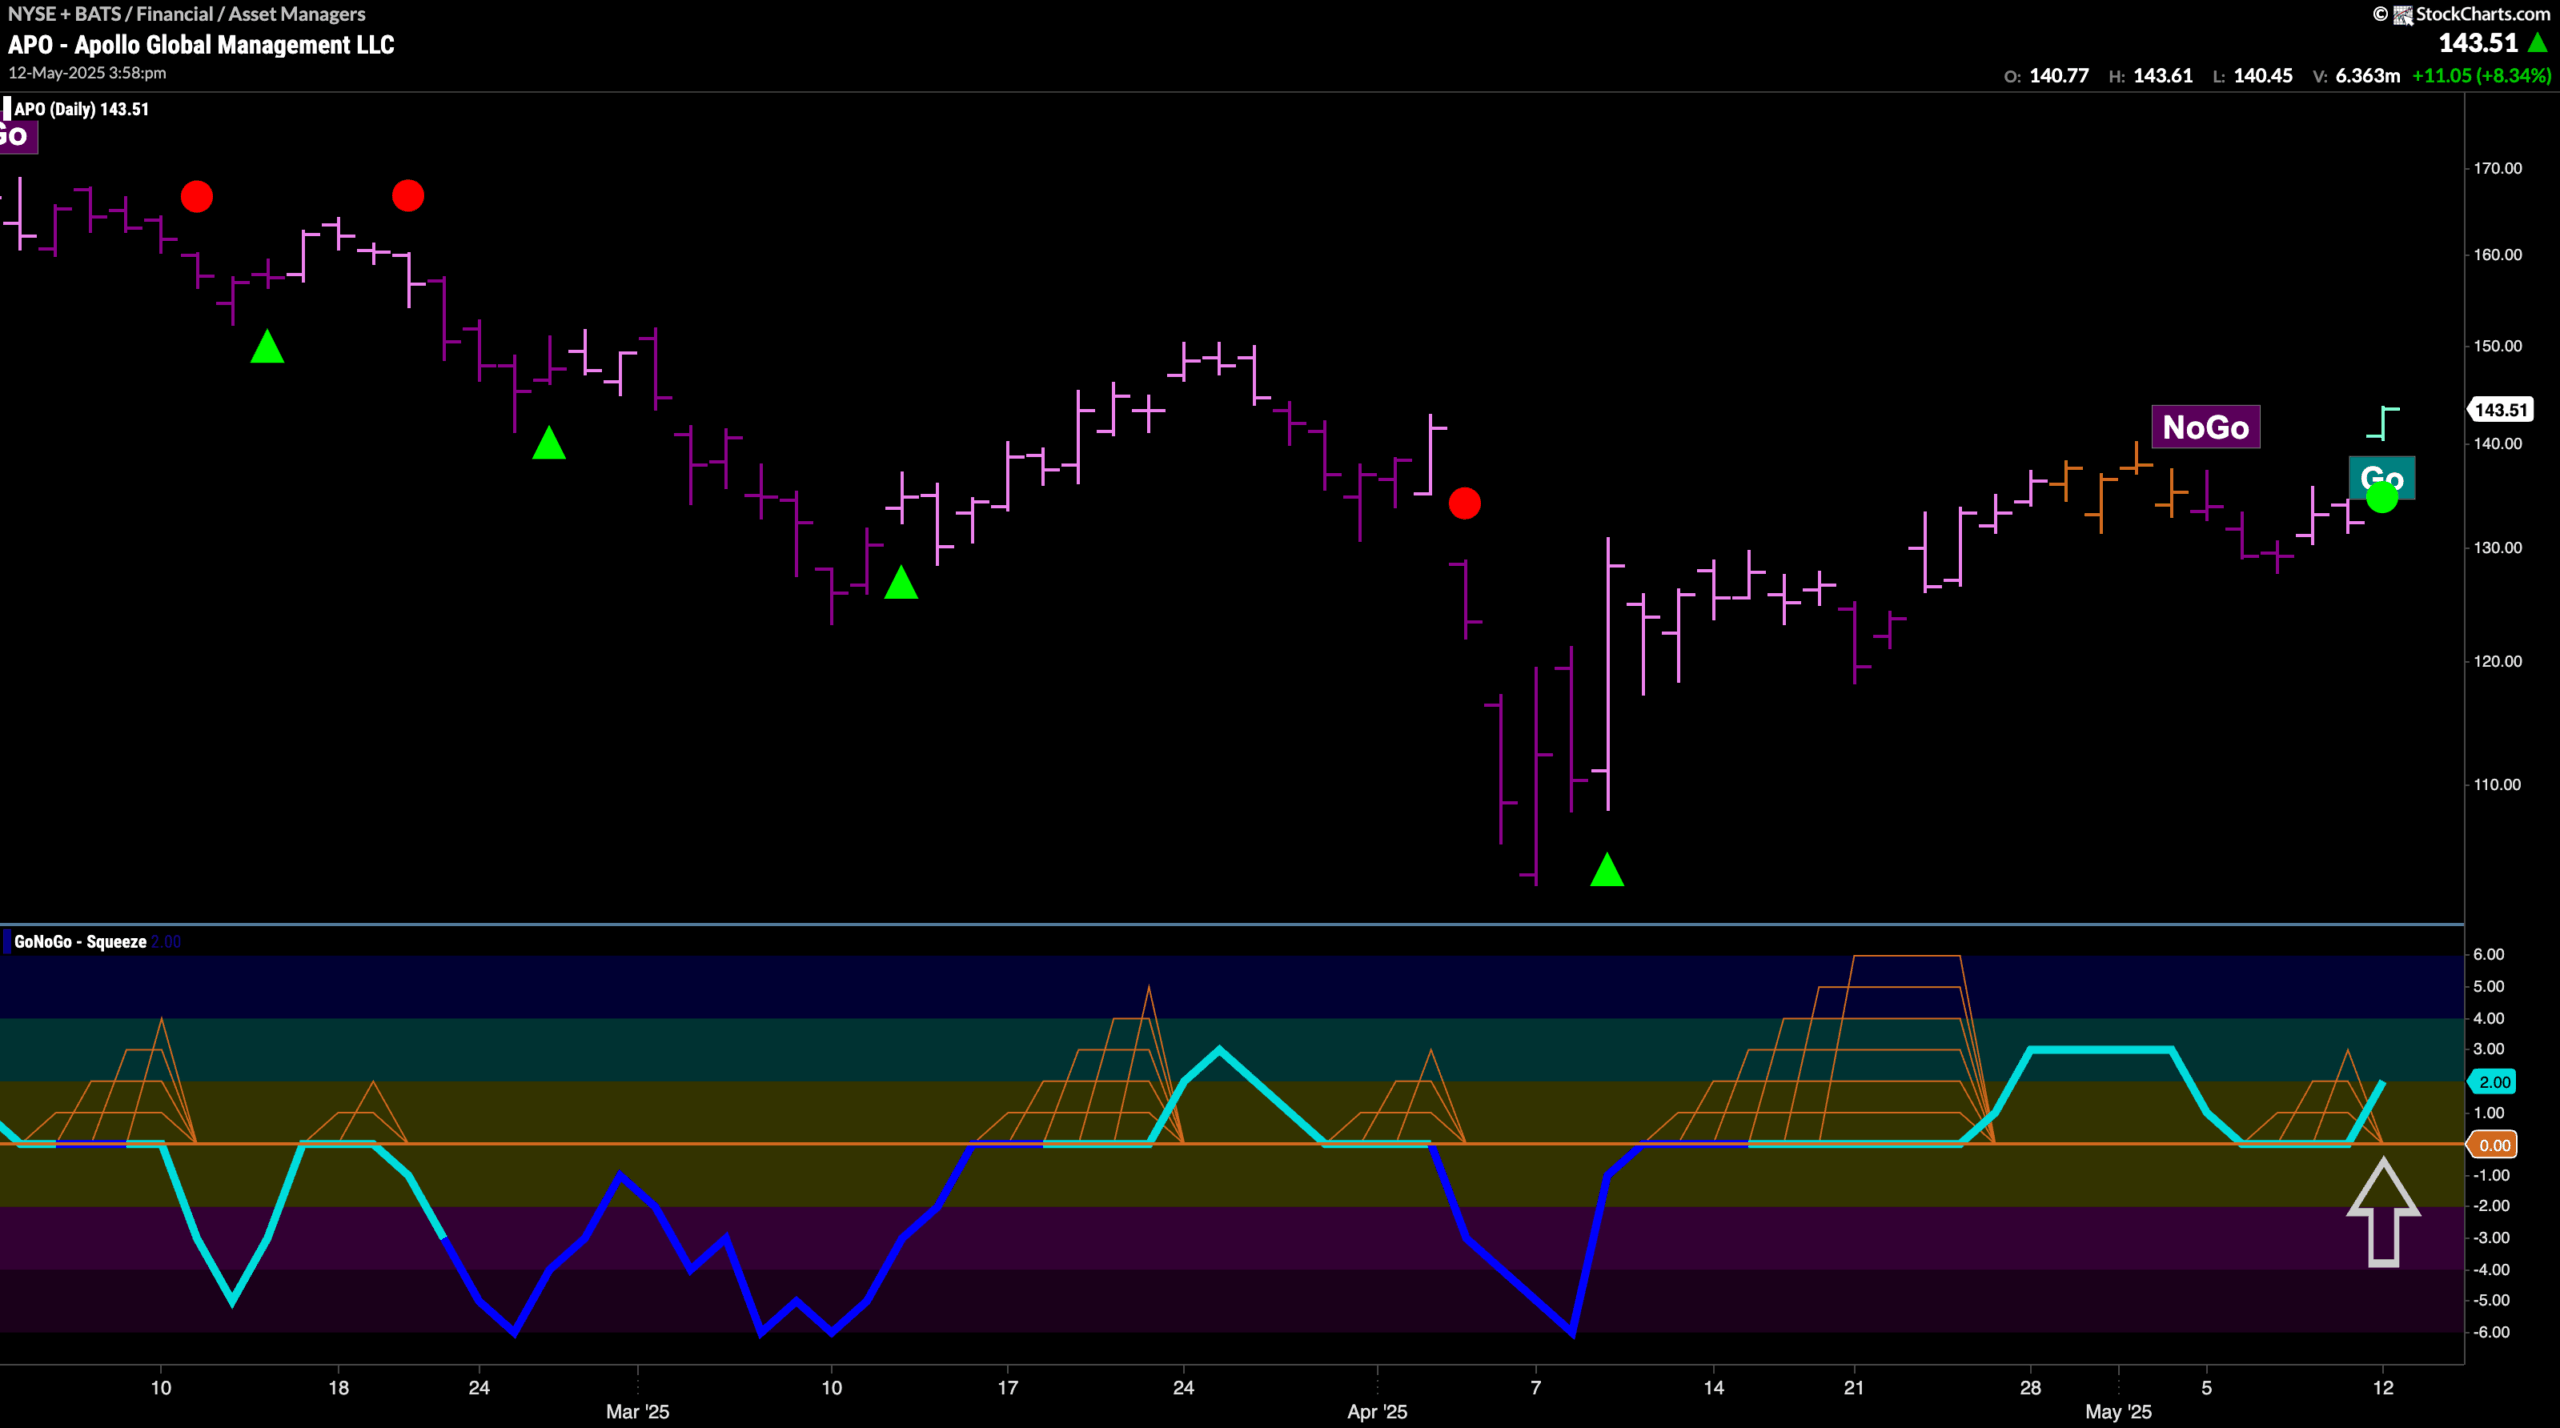Viewport: 2560px width, 1428px height.
Task: Click the 18 date axis label
Action: (339, 1388)
